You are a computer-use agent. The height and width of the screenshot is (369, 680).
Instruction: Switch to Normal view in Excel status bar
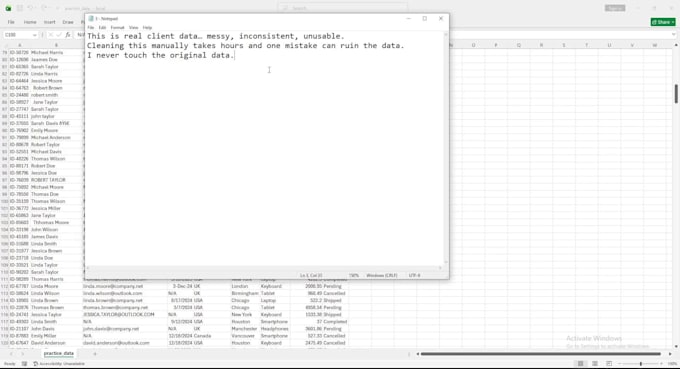(x=580, y=363)
